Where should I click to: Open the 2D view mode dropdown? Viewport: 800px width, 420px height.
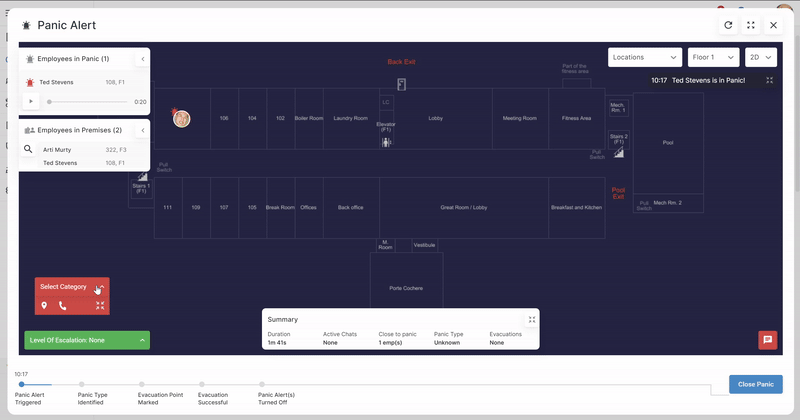[760, 58]
